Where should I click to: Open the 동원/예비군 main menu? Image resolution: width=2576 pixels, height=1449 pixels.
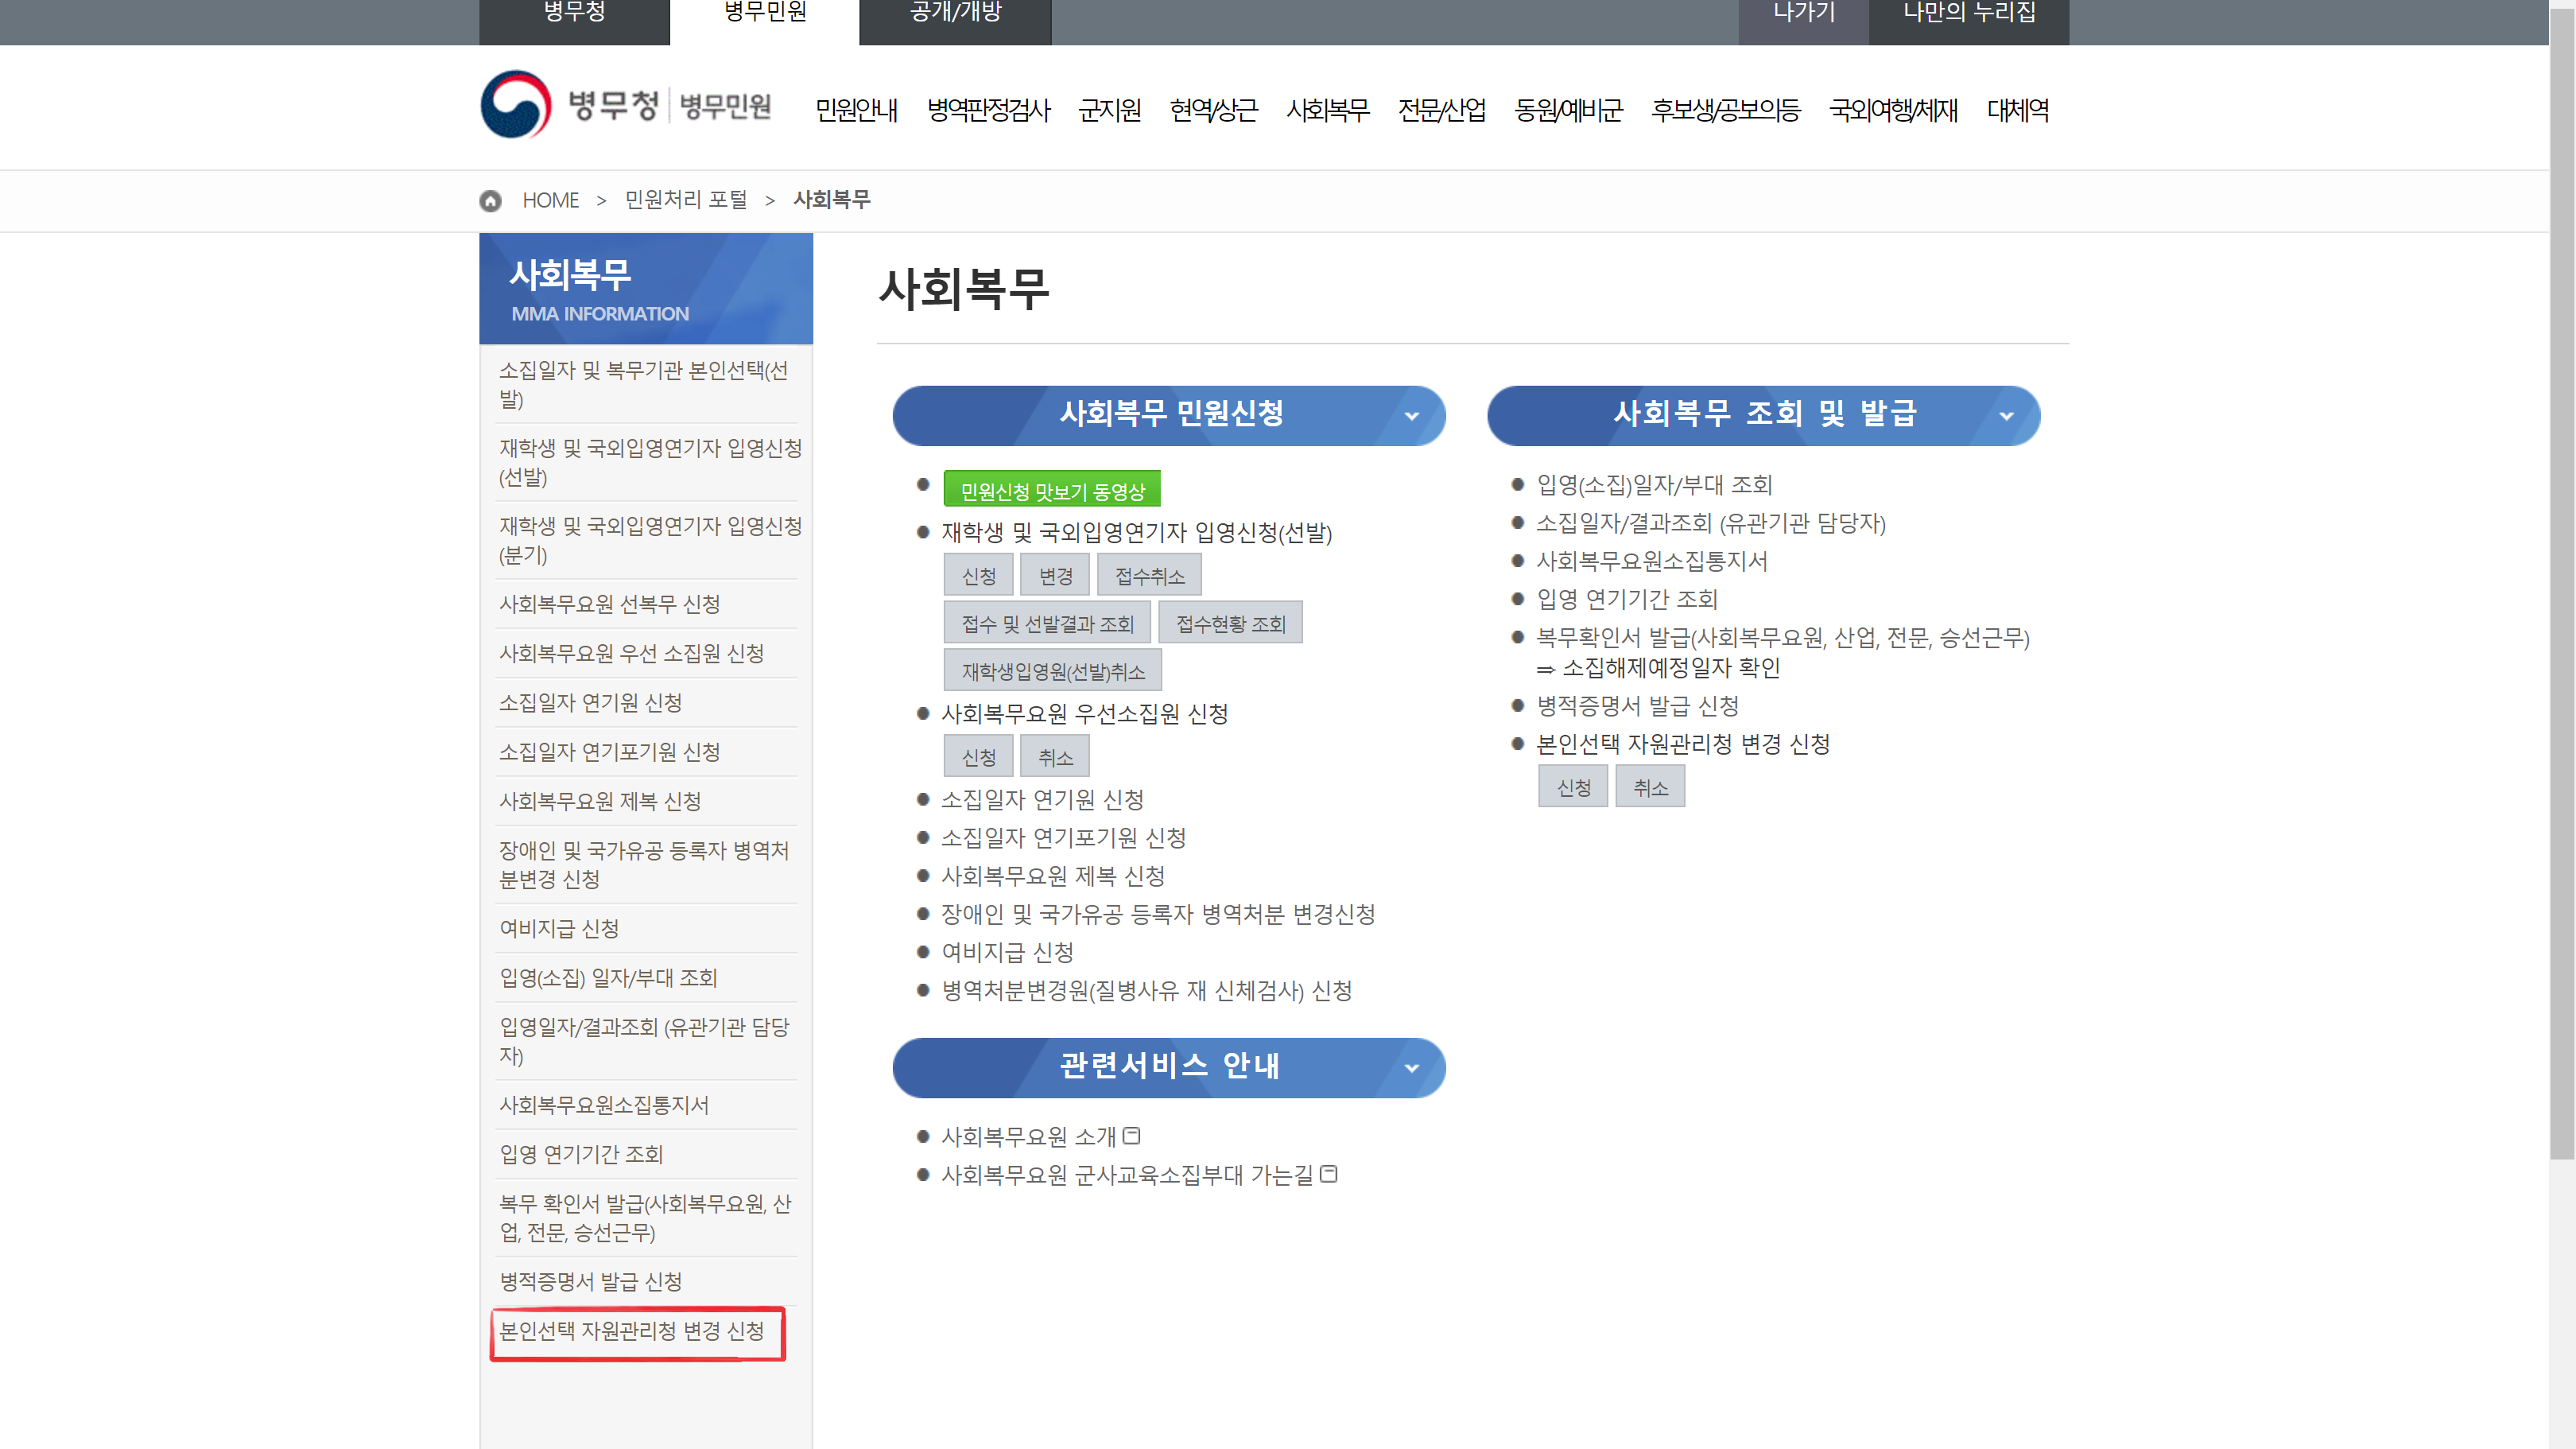pyautogui.click(x=1569, y=110)
